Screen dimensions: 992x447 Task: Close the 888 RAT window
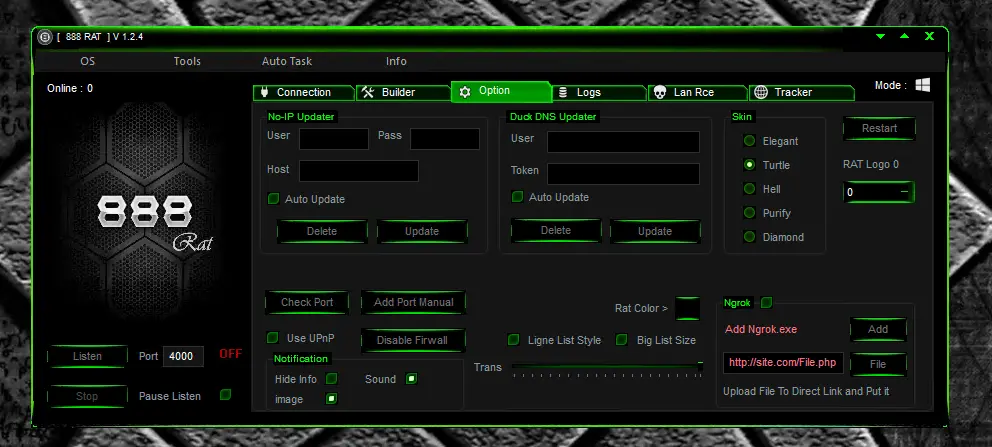click(929, 36)
